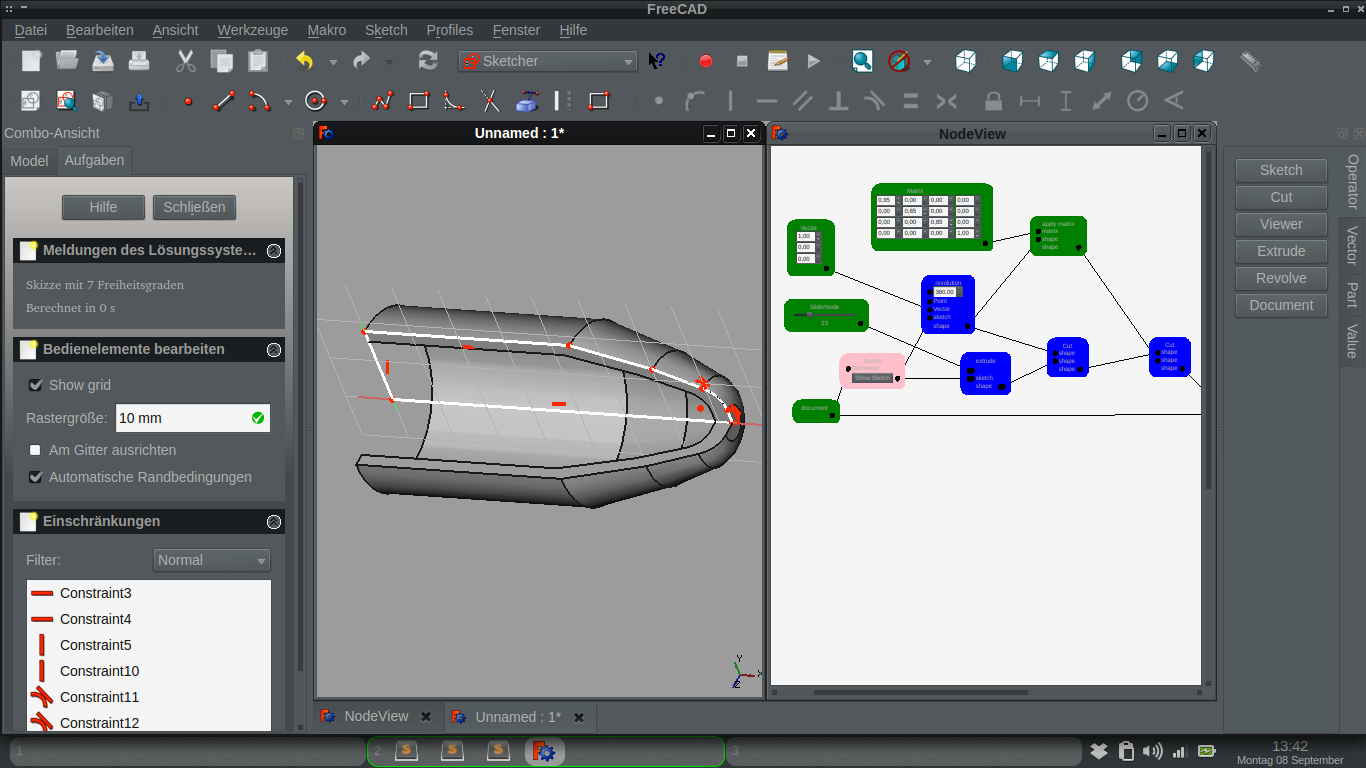The height and width of the screenshot is (768, 1366).
Task: Click Show Sketch in the pink node
Action: pos(872,378)
